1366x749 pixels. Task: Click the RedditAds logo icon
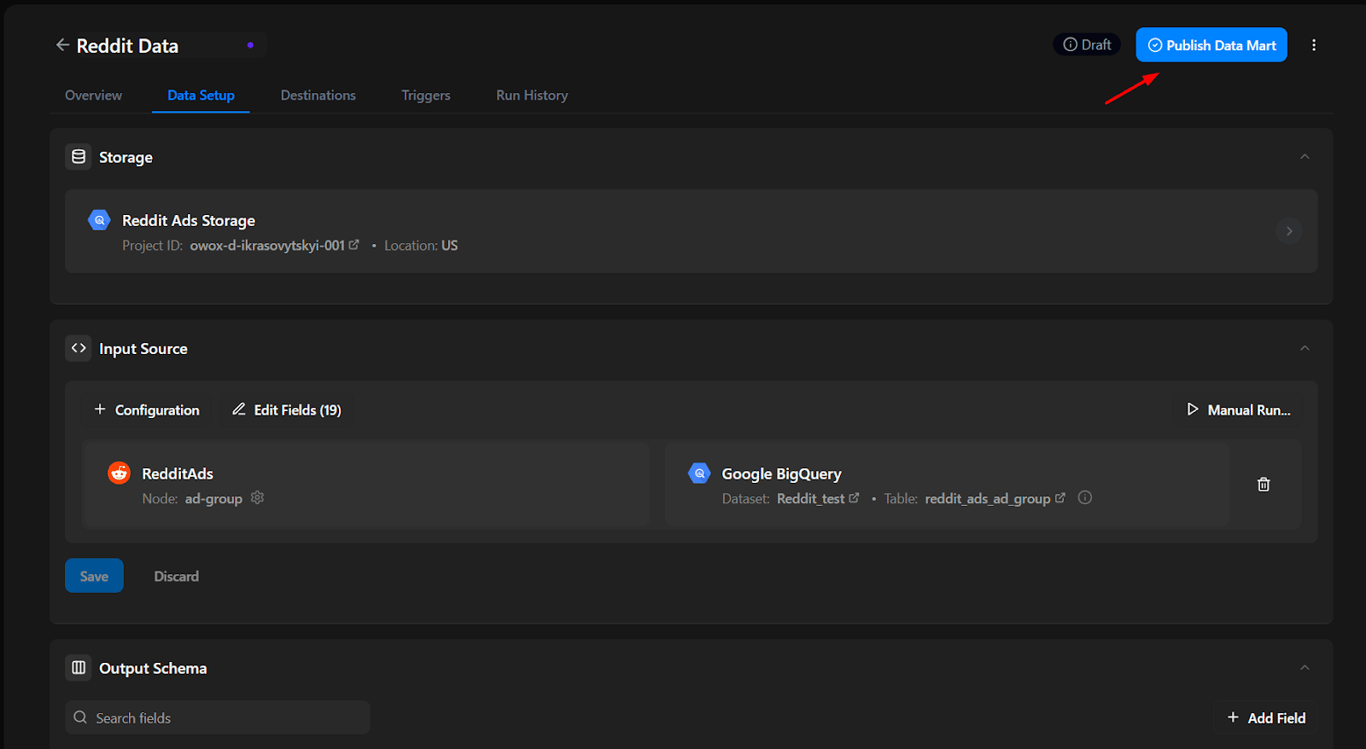coord(119,473)
